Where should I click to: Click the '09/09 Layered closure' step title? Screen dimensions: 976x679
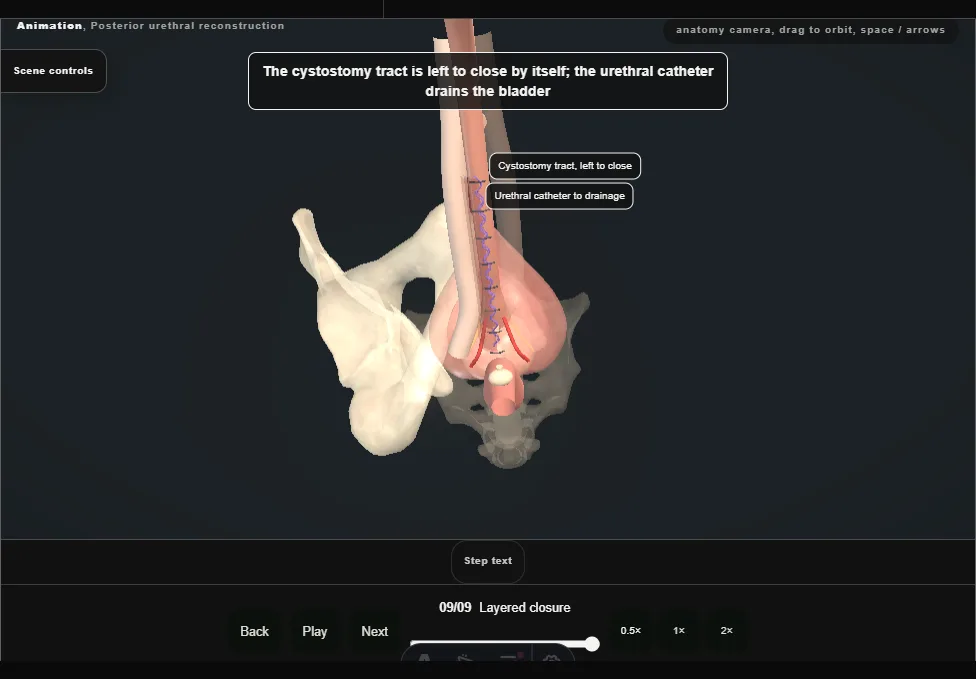(x=505, y=607)
